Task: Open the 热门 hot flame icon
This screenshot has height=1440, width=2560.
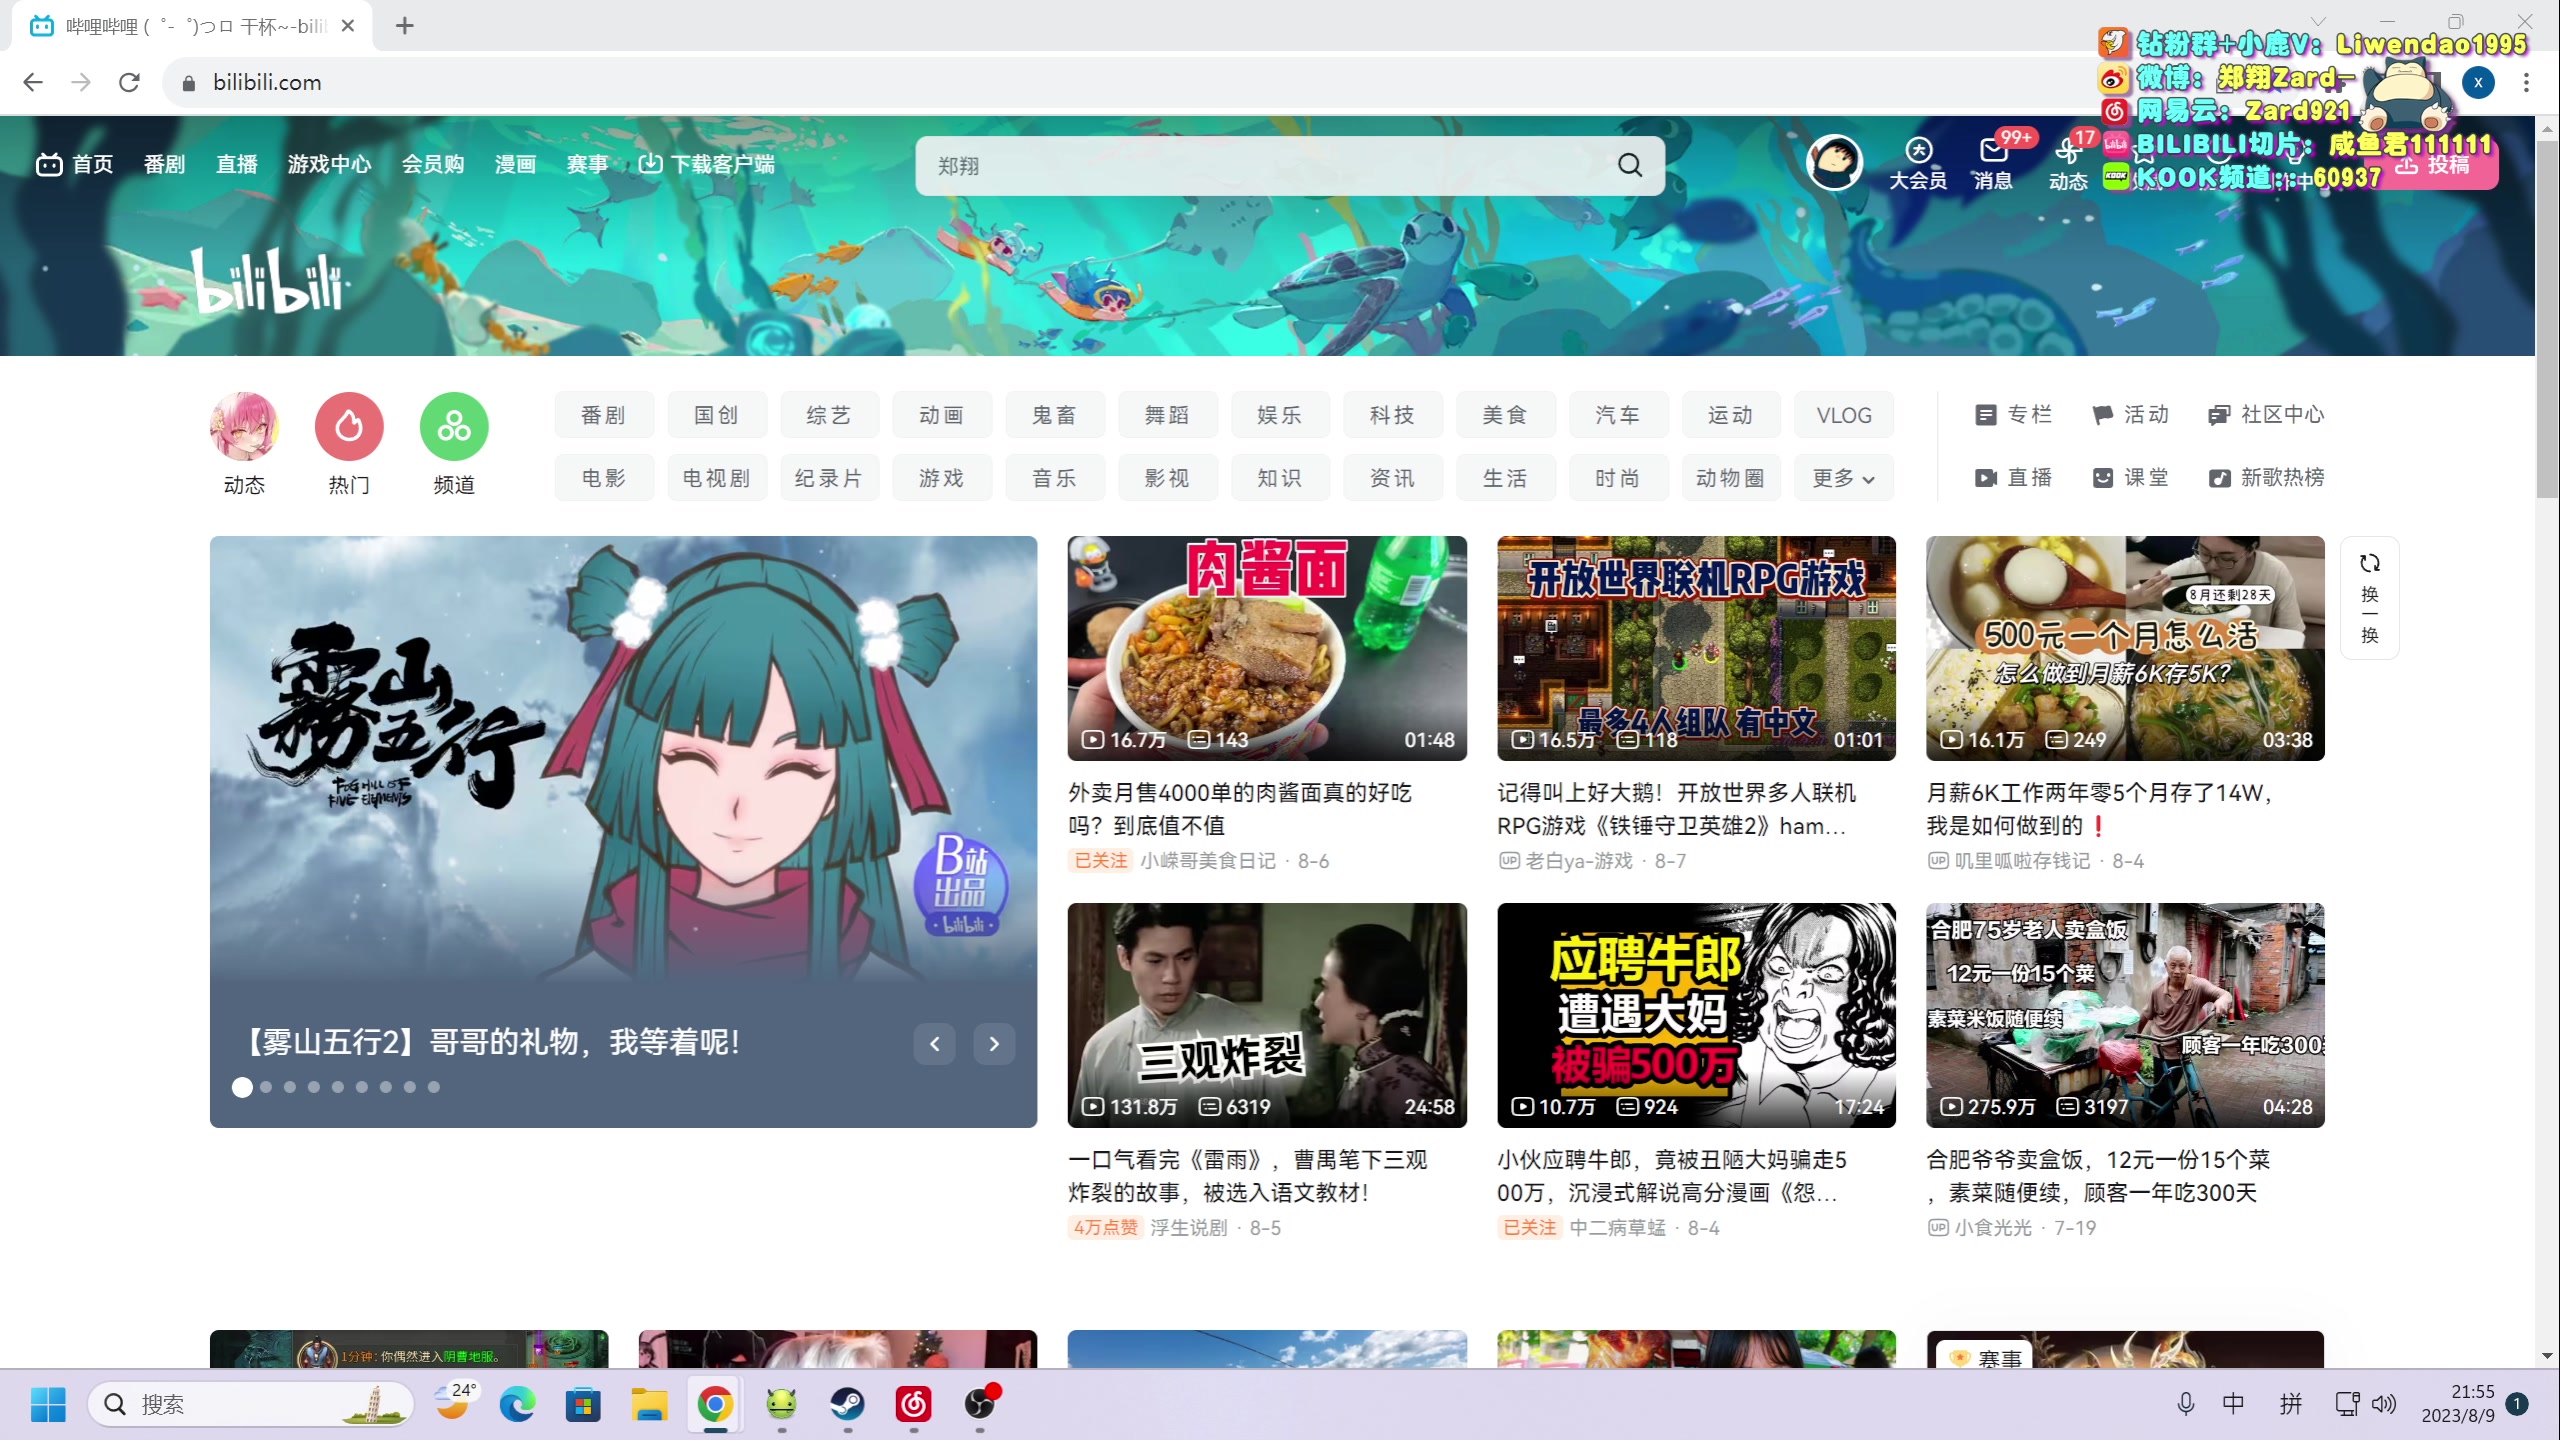Action: point(349,427)
